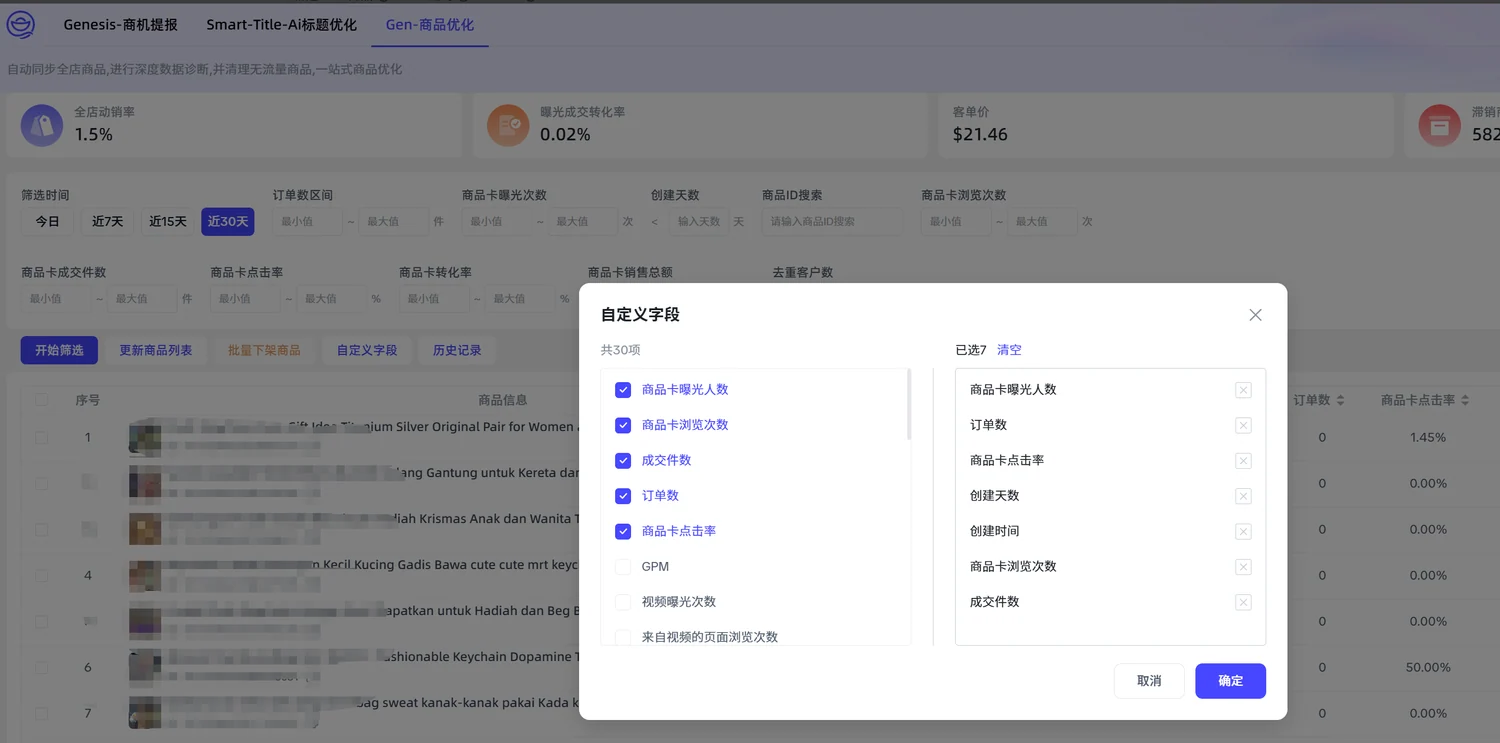This screenshot has height=743, width=1500.
Task: Click the field list scrollbar
Action: (x=908, y=404)
